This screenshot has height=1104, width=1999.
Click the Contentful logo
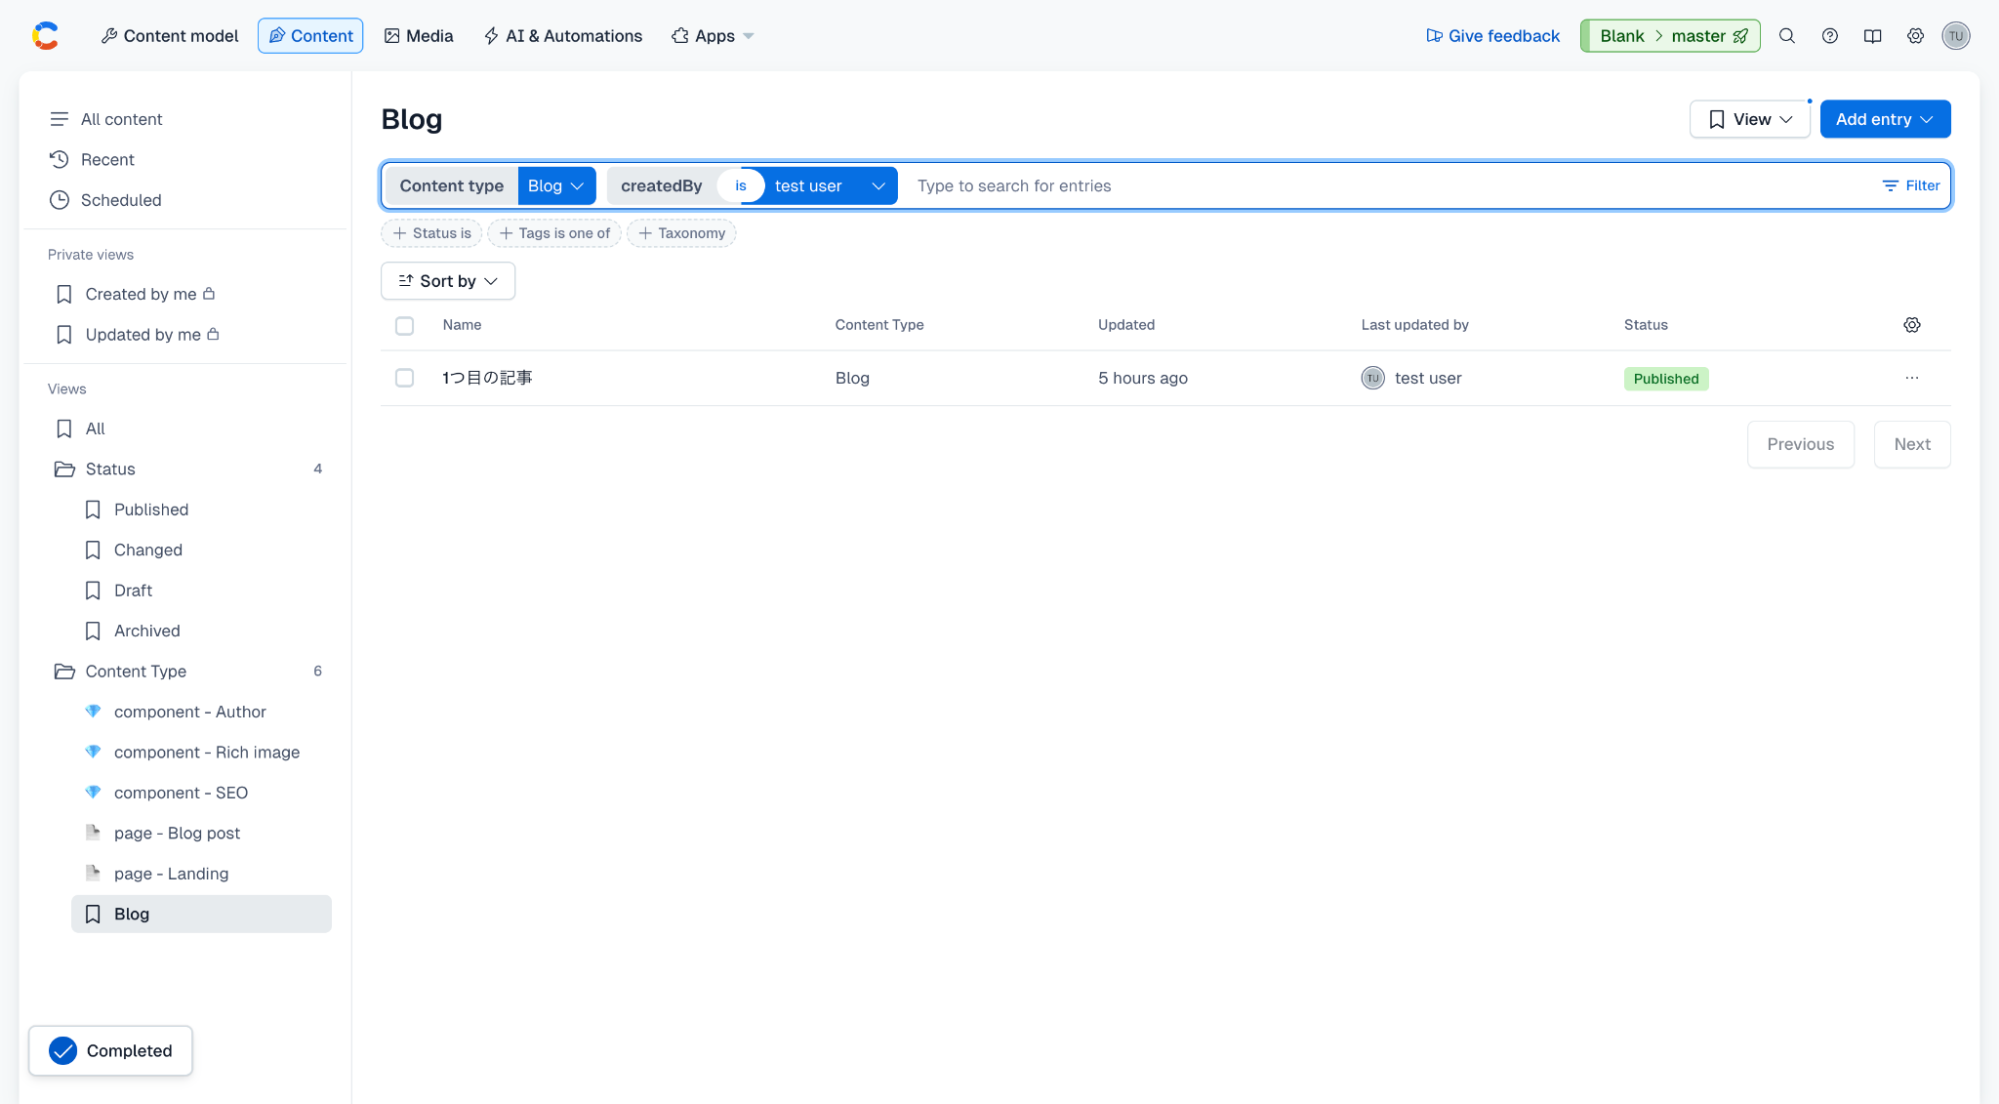click(x=45, y=36)
